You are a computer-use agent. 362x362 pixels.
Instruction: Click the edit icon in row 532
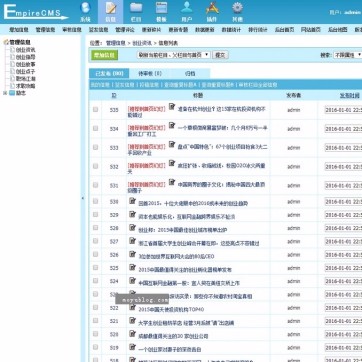(x=172, y=163)
